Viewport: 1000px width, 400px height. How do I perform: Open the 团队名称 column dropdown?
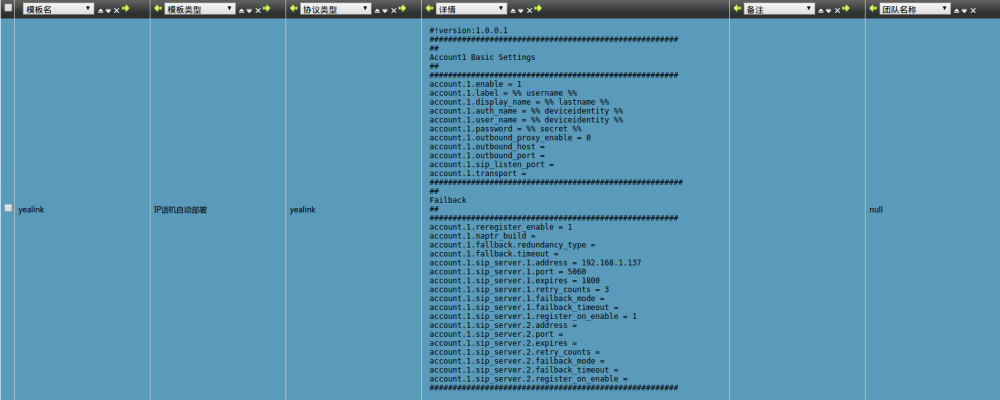coord(915,9)
